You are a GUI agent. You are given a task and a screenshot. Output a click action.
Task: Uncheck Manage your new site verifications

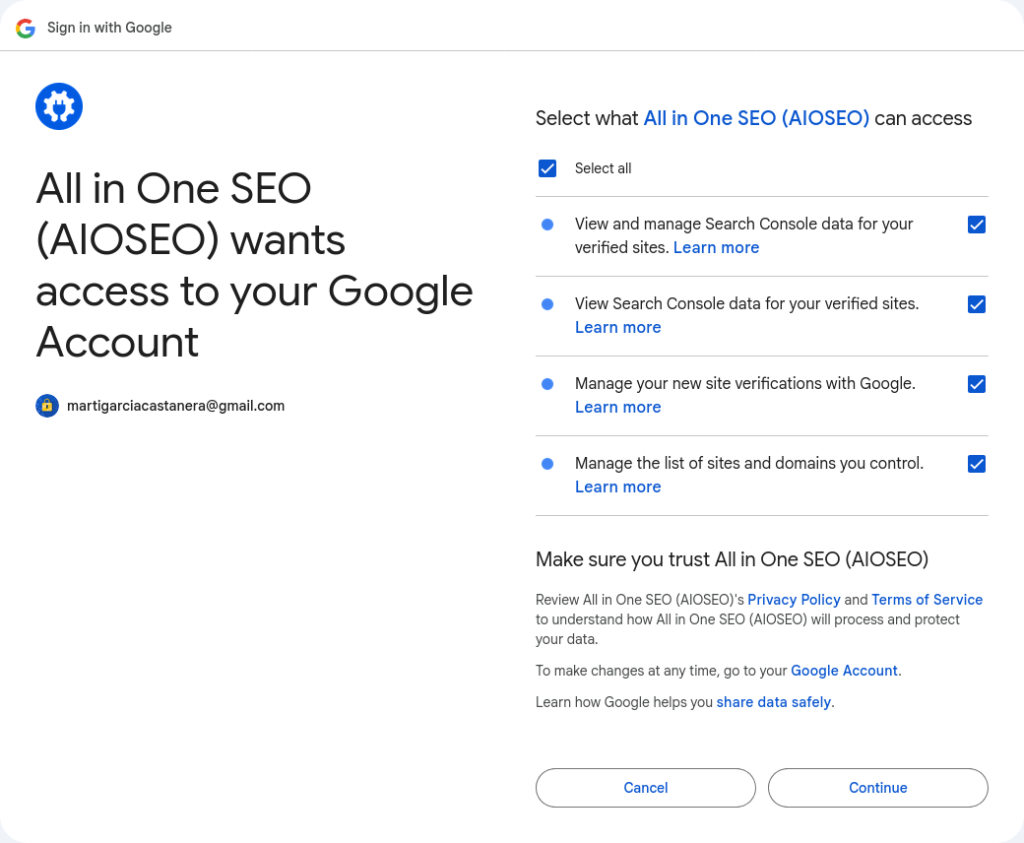pos(977,384)
